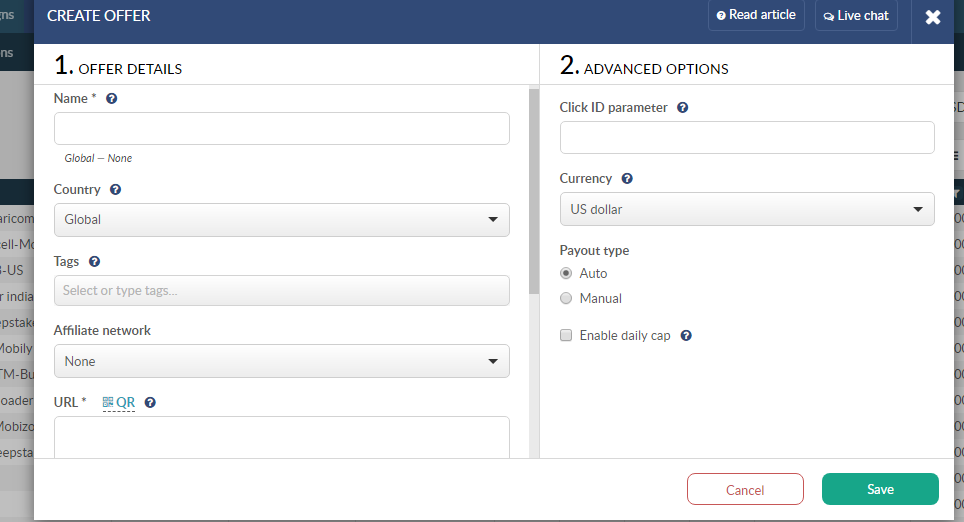Cancel the offer creation
Screen dimensions: 964x522
pyautogui.click(x=745, y=490)
